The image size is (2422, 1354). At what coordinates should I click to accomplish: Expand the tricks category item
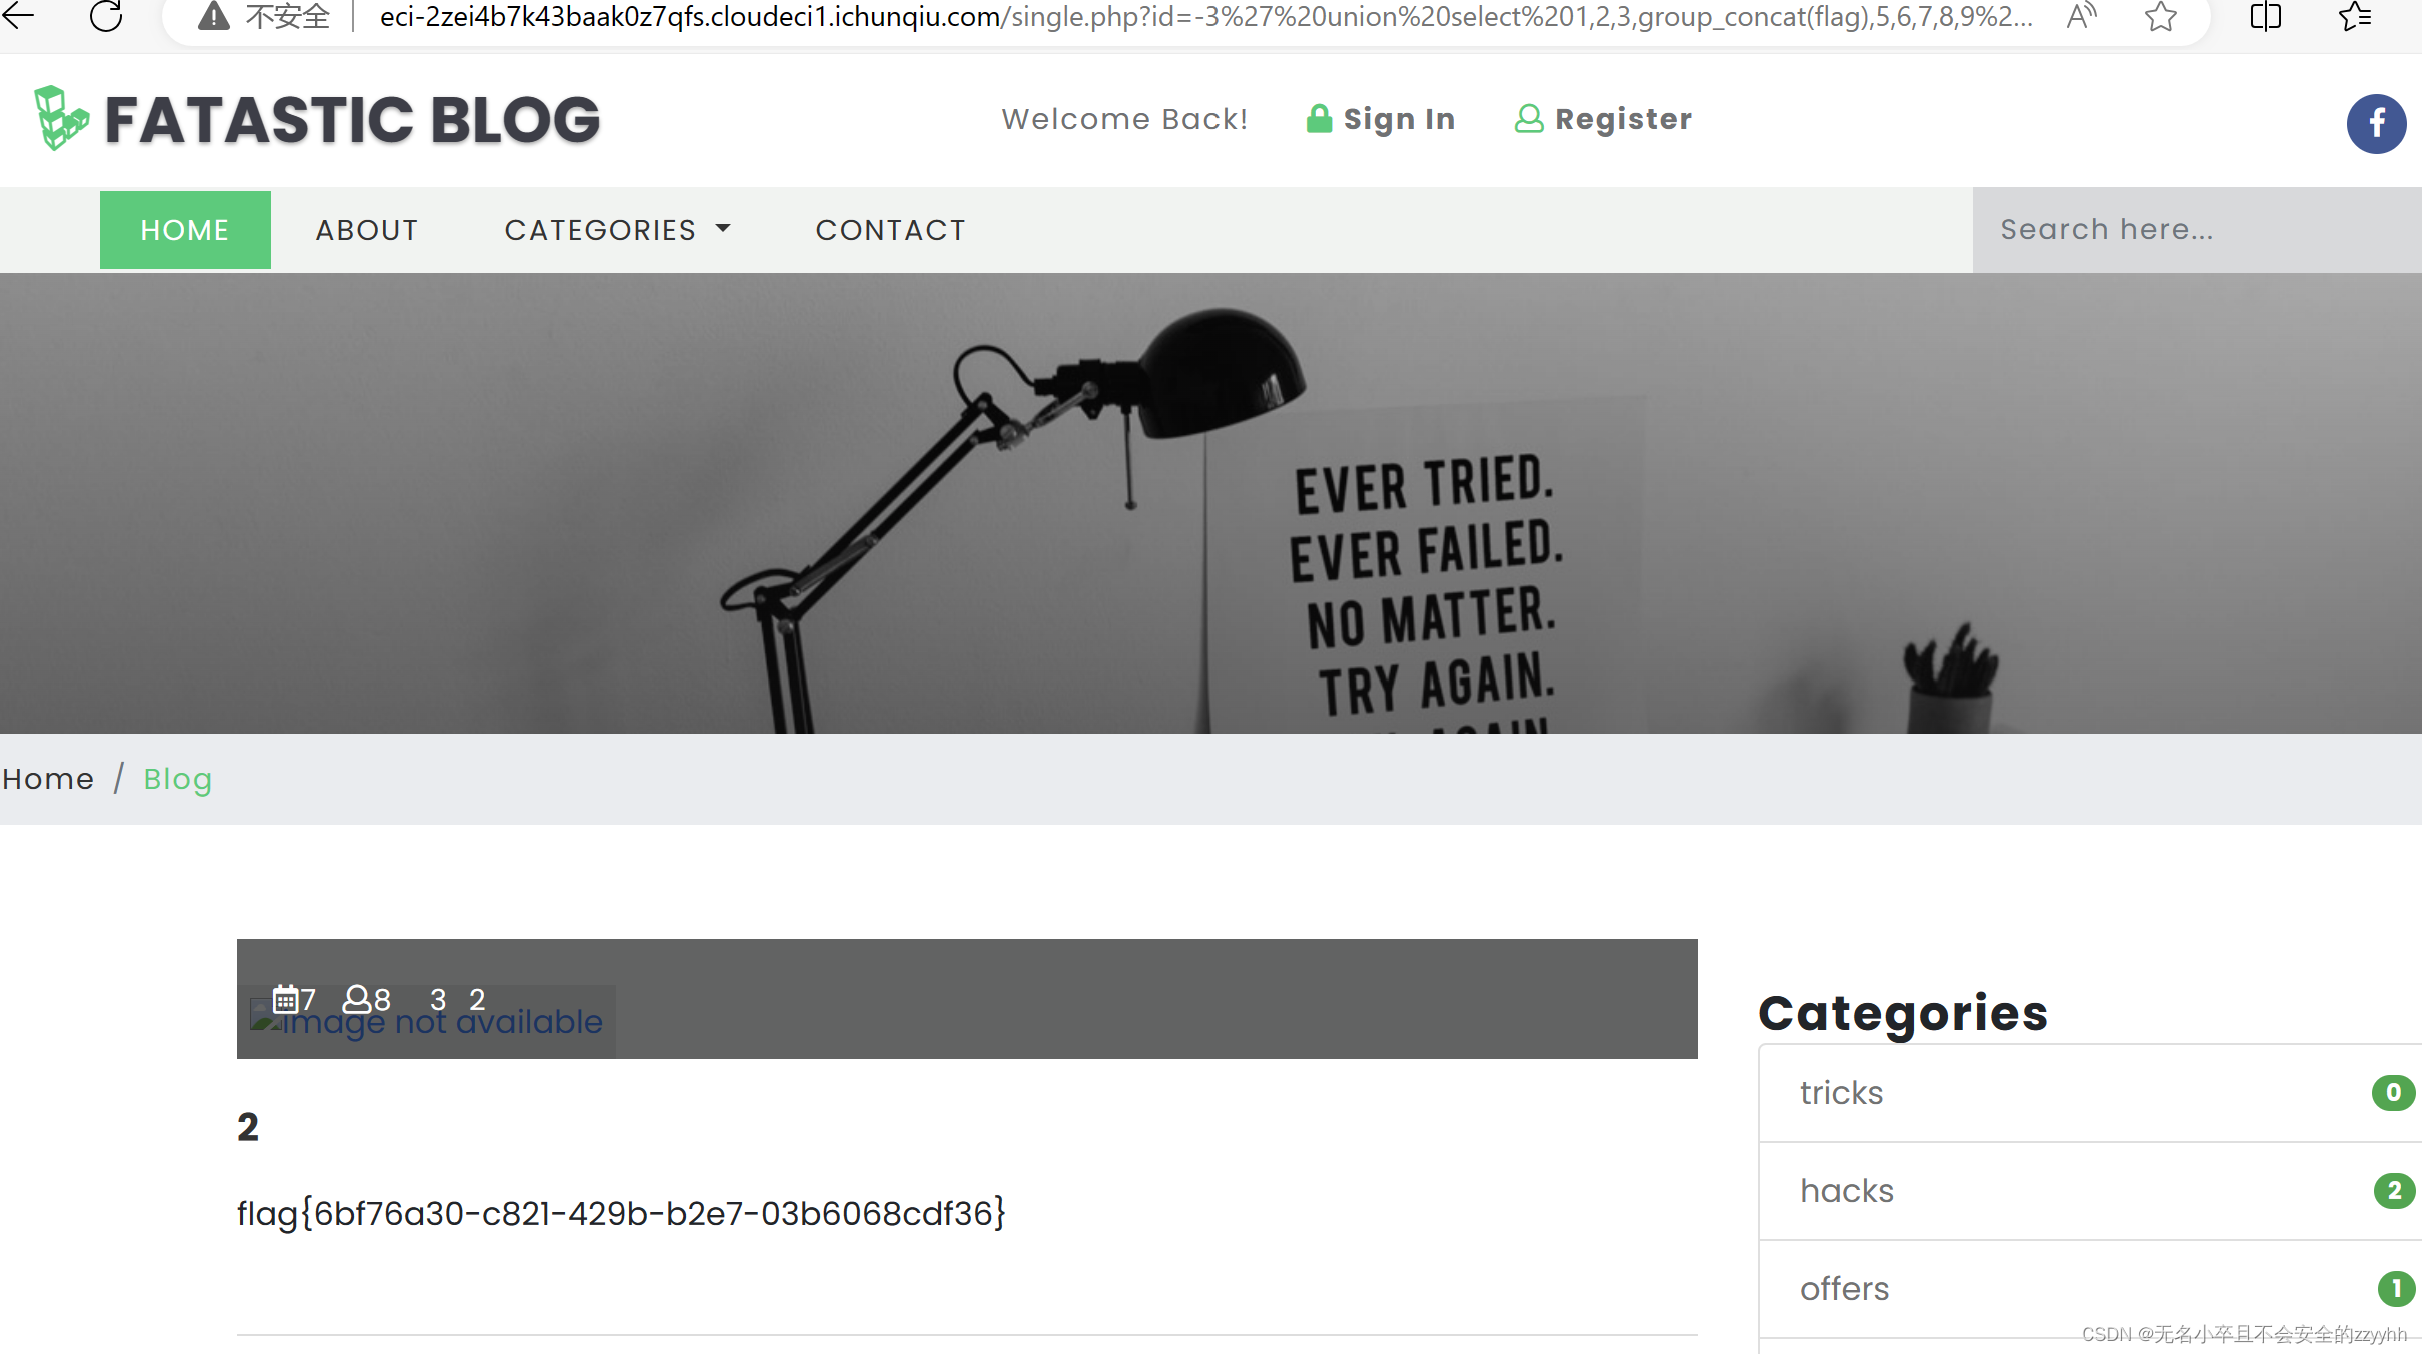coord(1840,1093)
